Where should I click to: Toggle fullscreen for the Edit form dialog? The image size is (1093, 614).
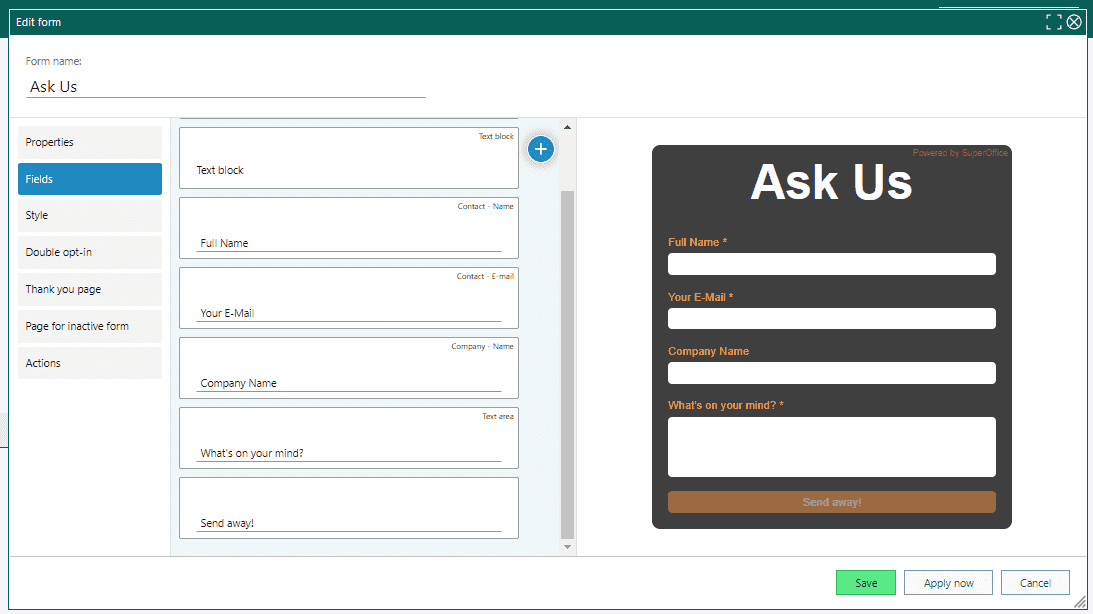coord(1053,22)
